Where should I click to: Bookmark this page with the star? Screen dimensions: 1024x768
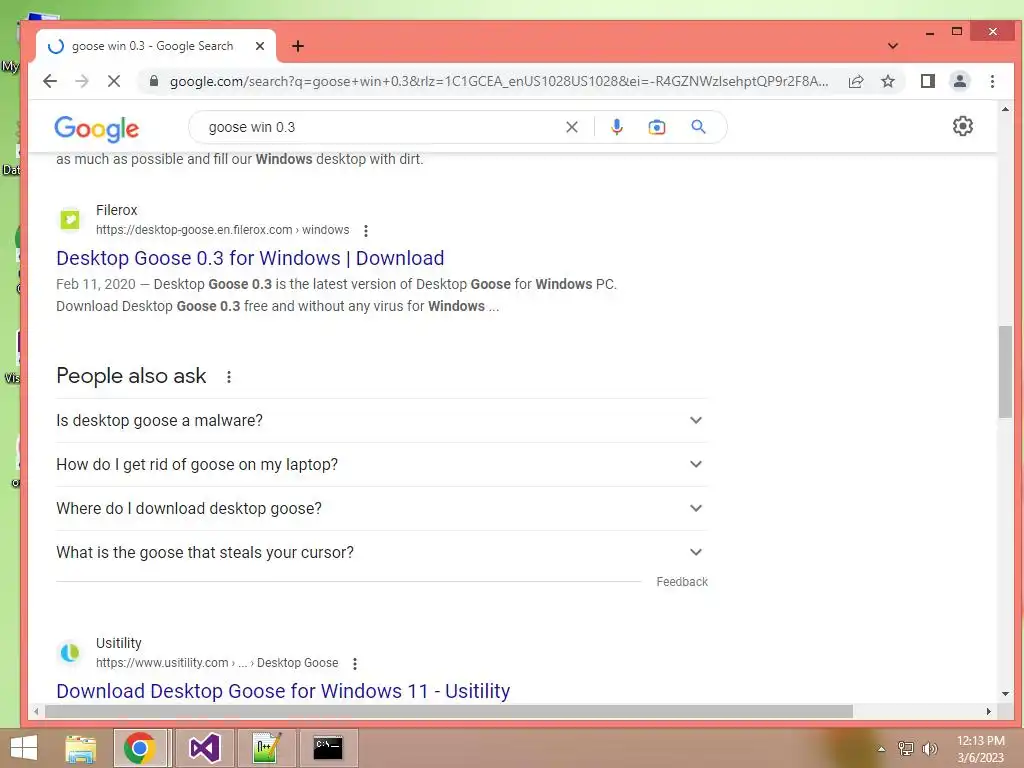point(888,81)
